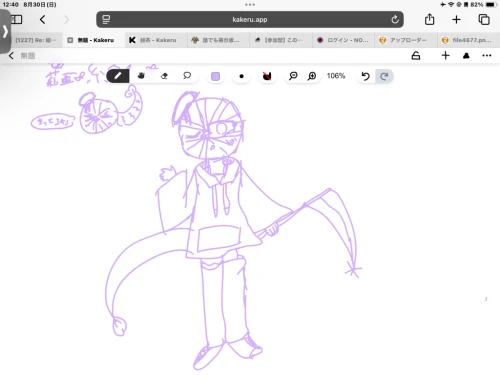Tap the battery status indicator

point(491,5)
